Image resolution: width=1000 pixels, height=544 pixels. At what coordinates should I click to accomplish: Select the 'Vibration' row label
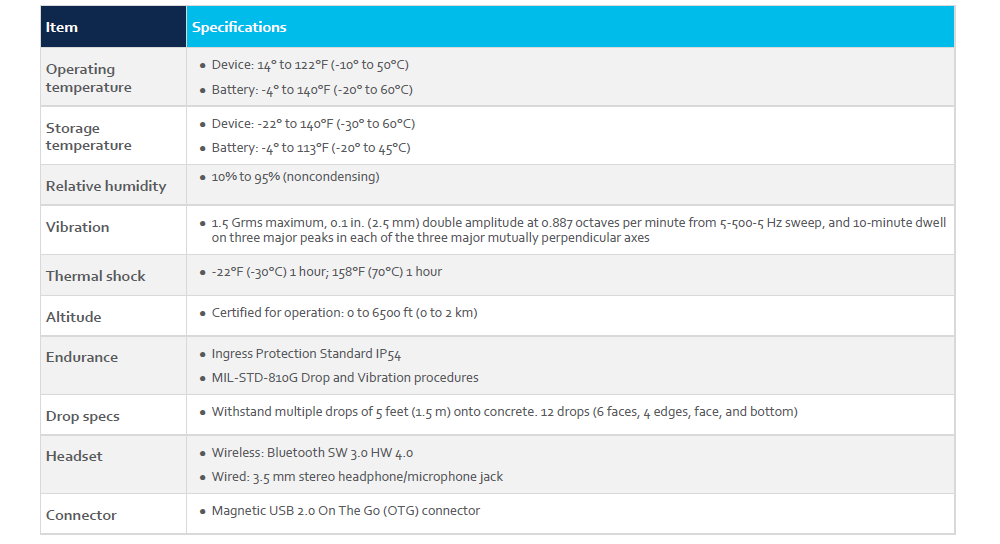[78, 227]
